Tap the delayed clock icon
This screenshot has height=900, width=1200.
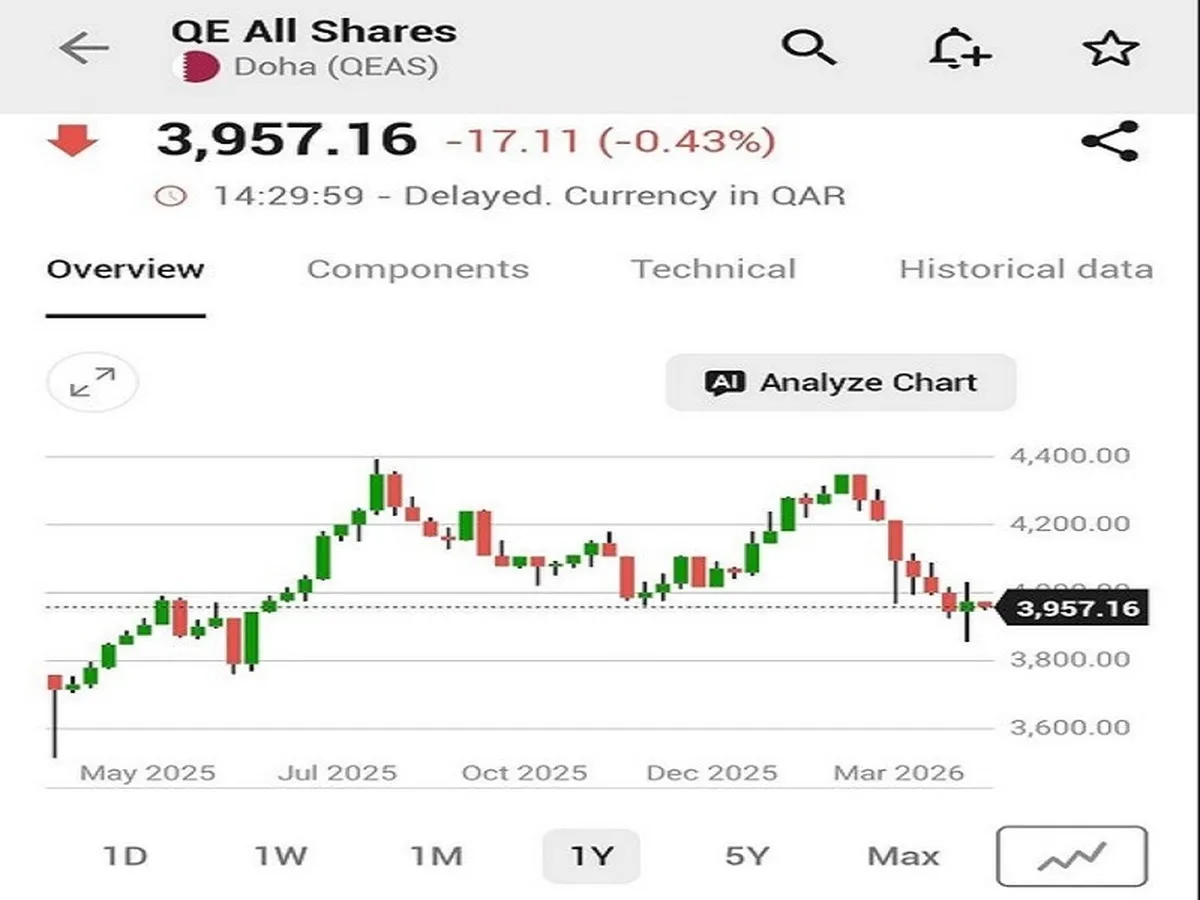pyautogui.click(x=172, y=196)
